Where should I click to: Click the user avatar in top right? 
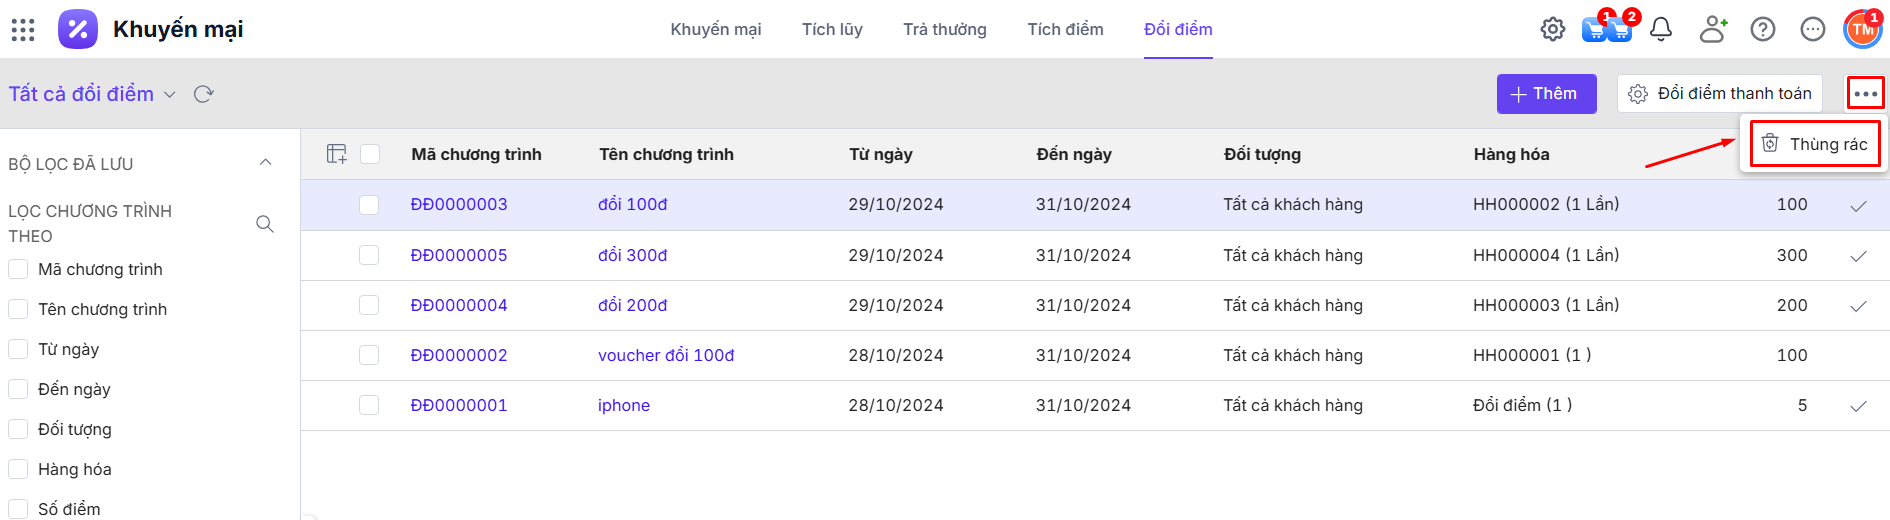1862,30
